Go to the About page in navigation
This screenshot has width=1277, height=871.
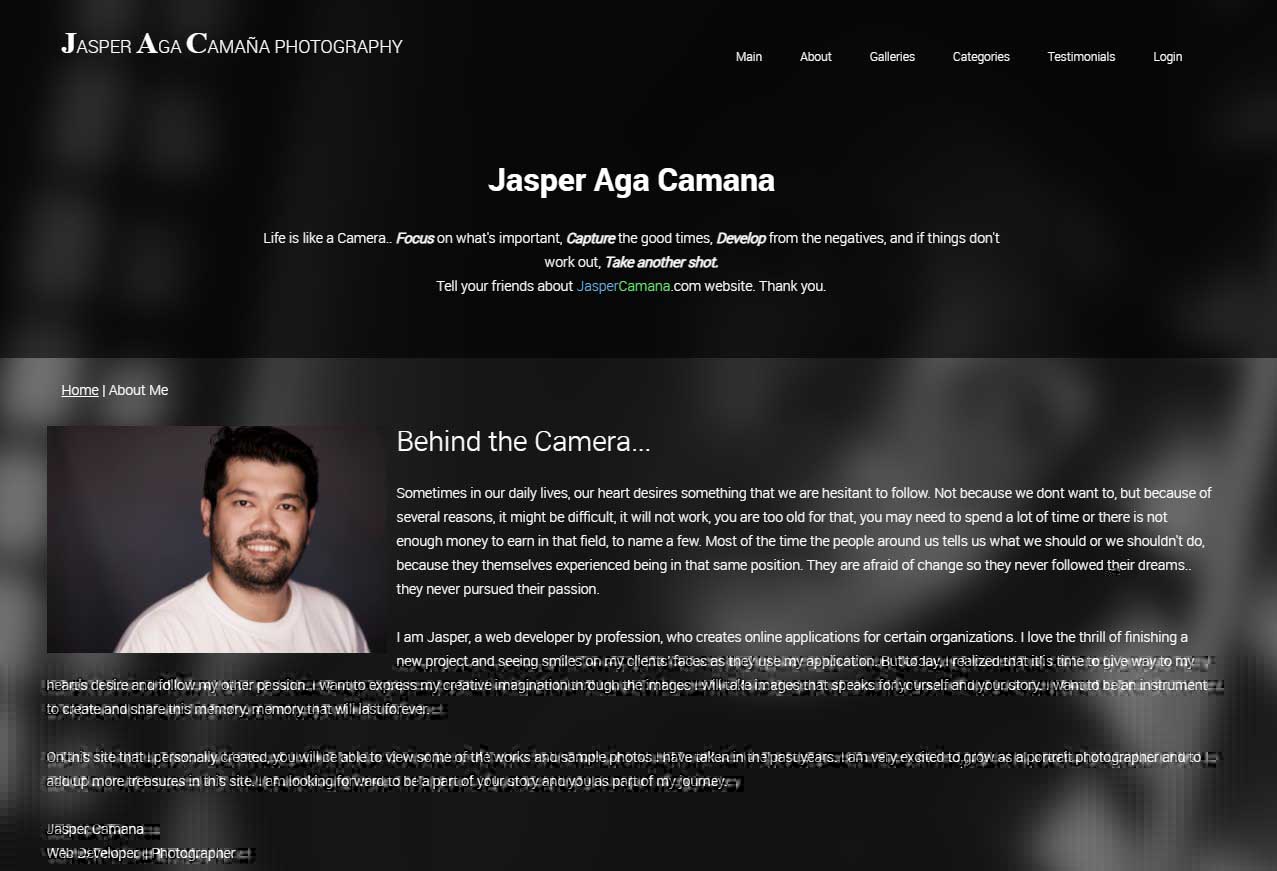[815, 57]
